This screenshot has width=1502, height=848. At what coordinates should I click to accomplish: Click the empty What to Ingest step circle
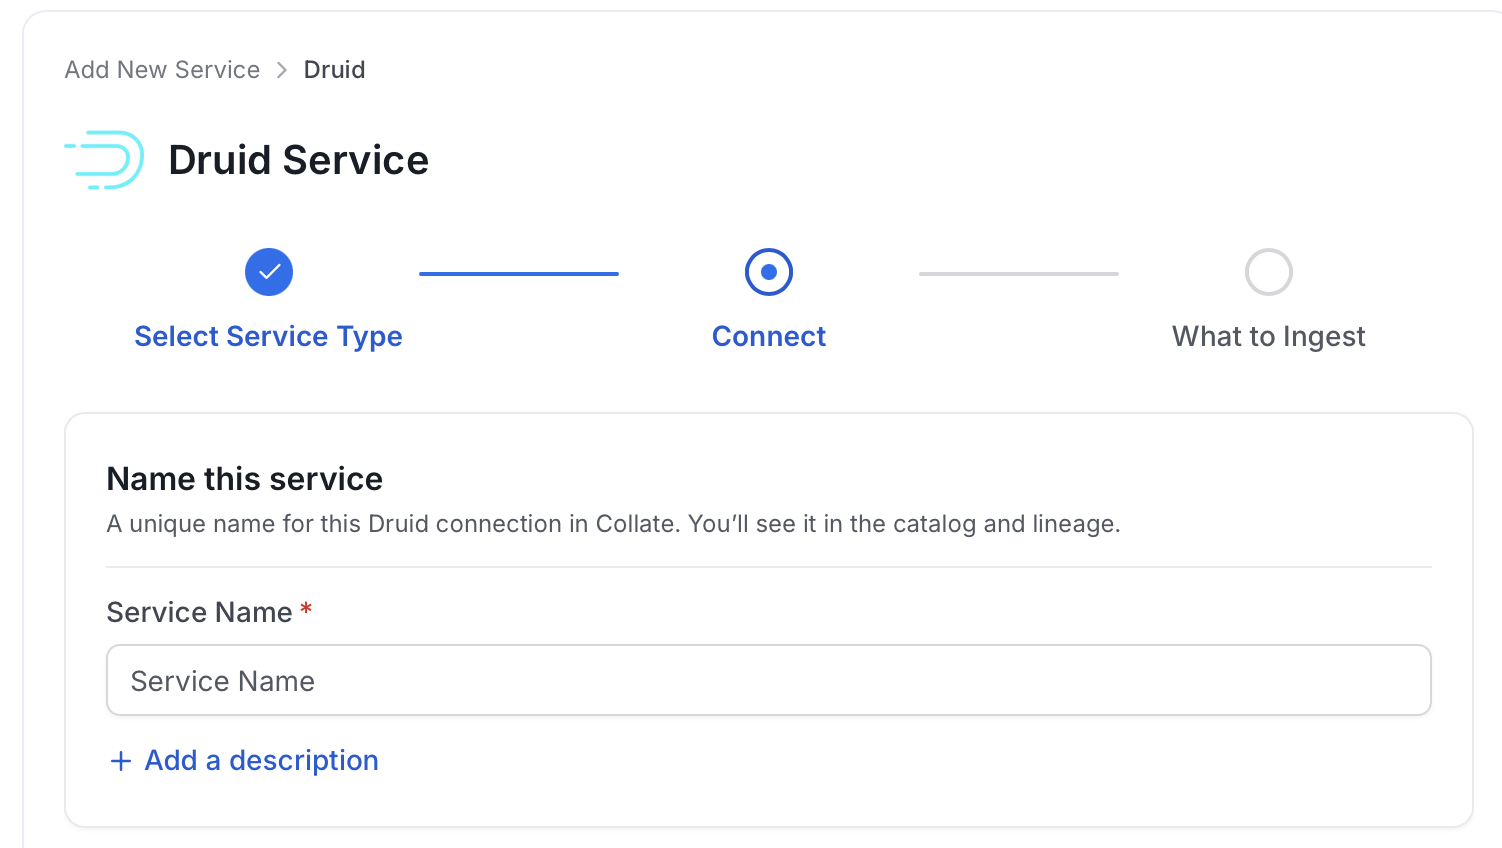point(1269,272)
